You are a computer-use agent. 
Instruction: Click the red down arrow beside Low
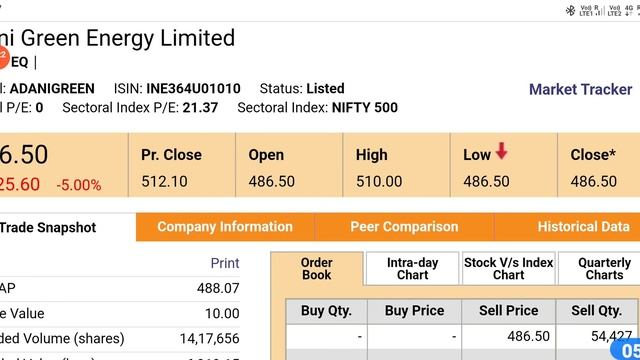pos(501,151)
